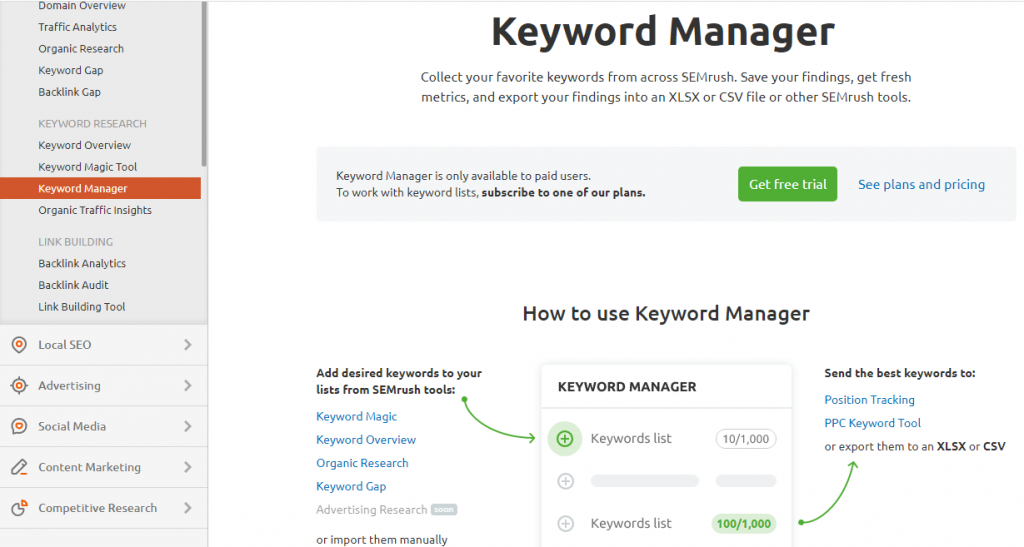Select the highlighted Keyword Manager item

tap(101, 188)
